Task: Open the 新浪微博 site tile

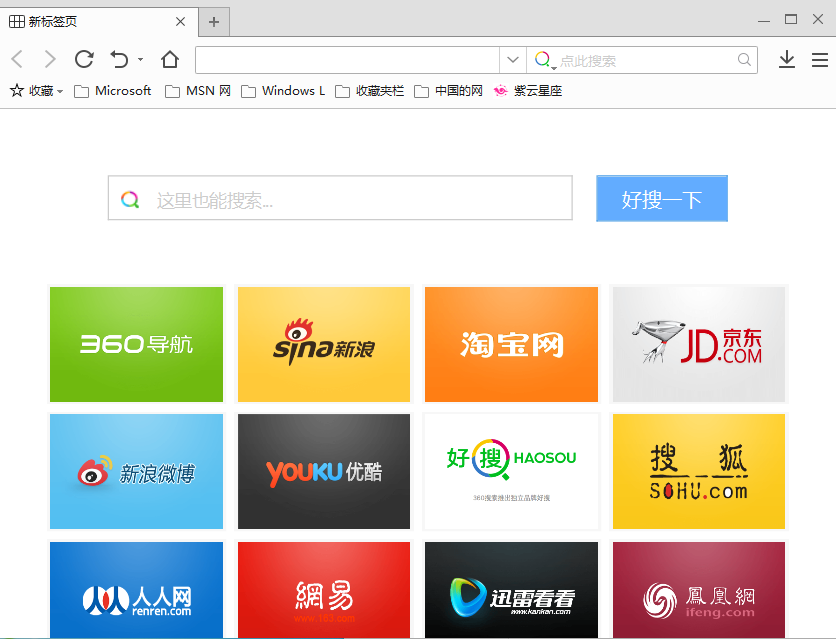Action: (x=136, y=470)
